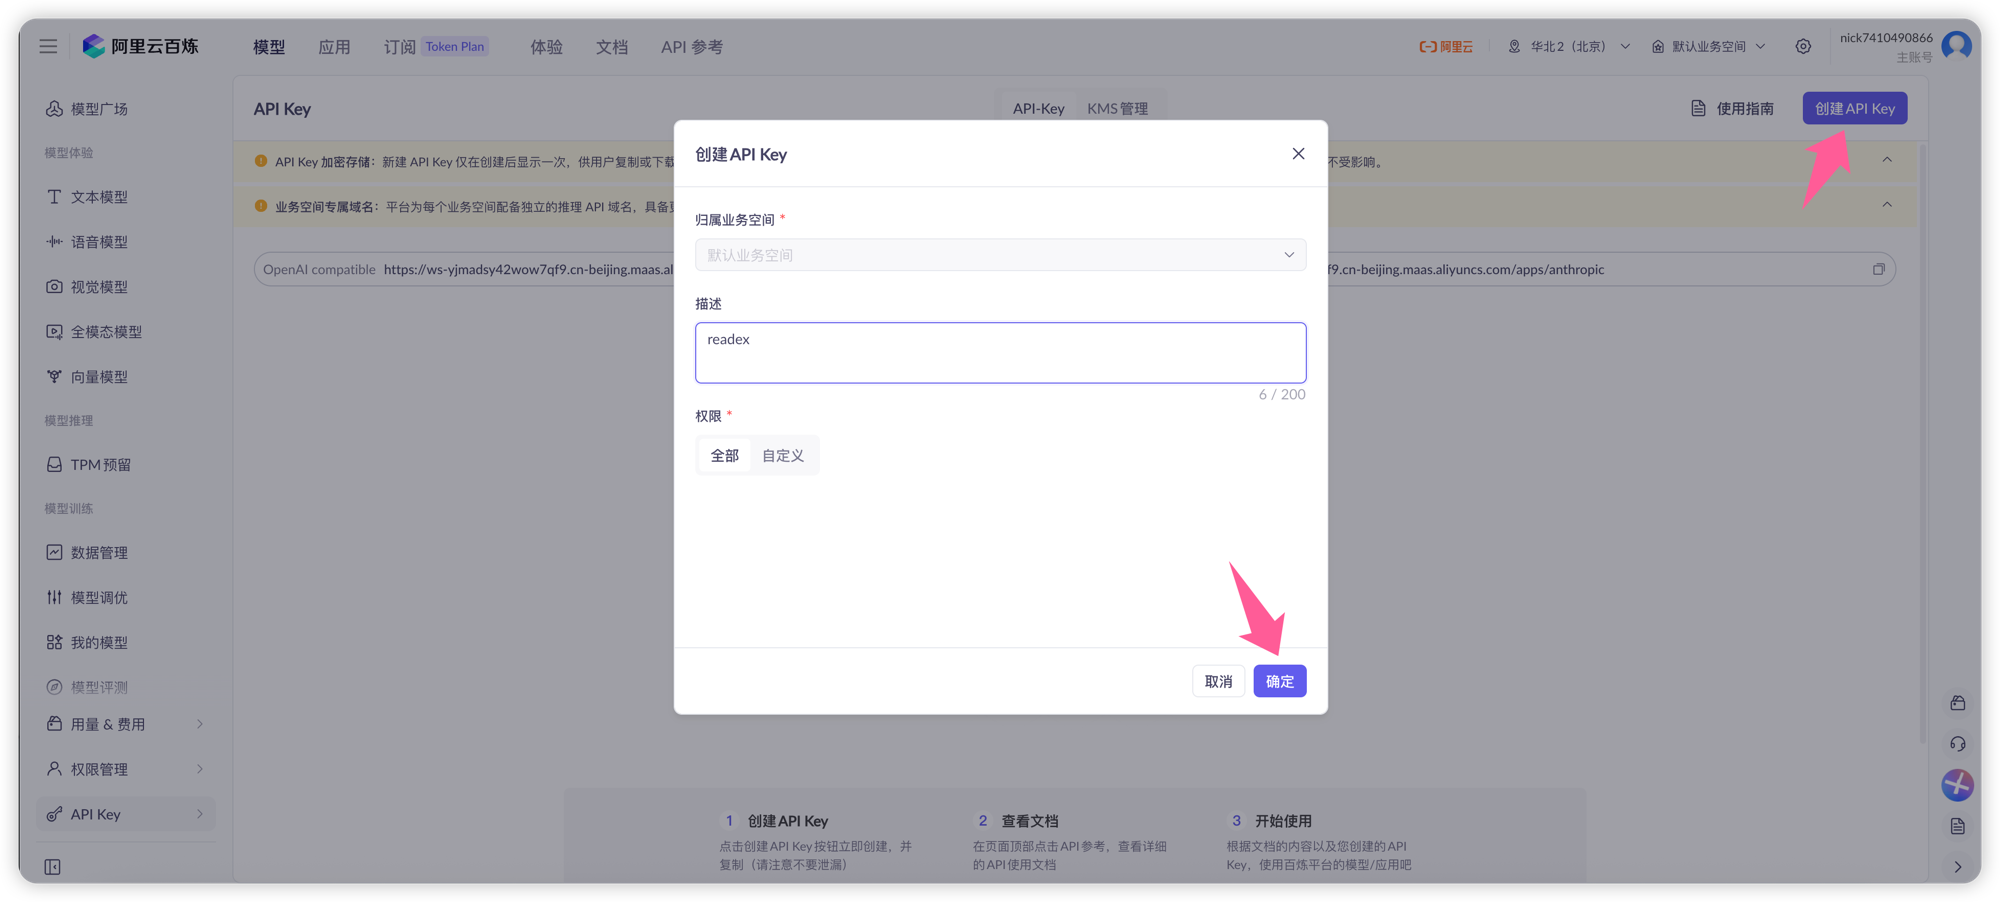
Task: Open the hamburger menu icon
Action: pyautogui.click(x=48, y=46)
